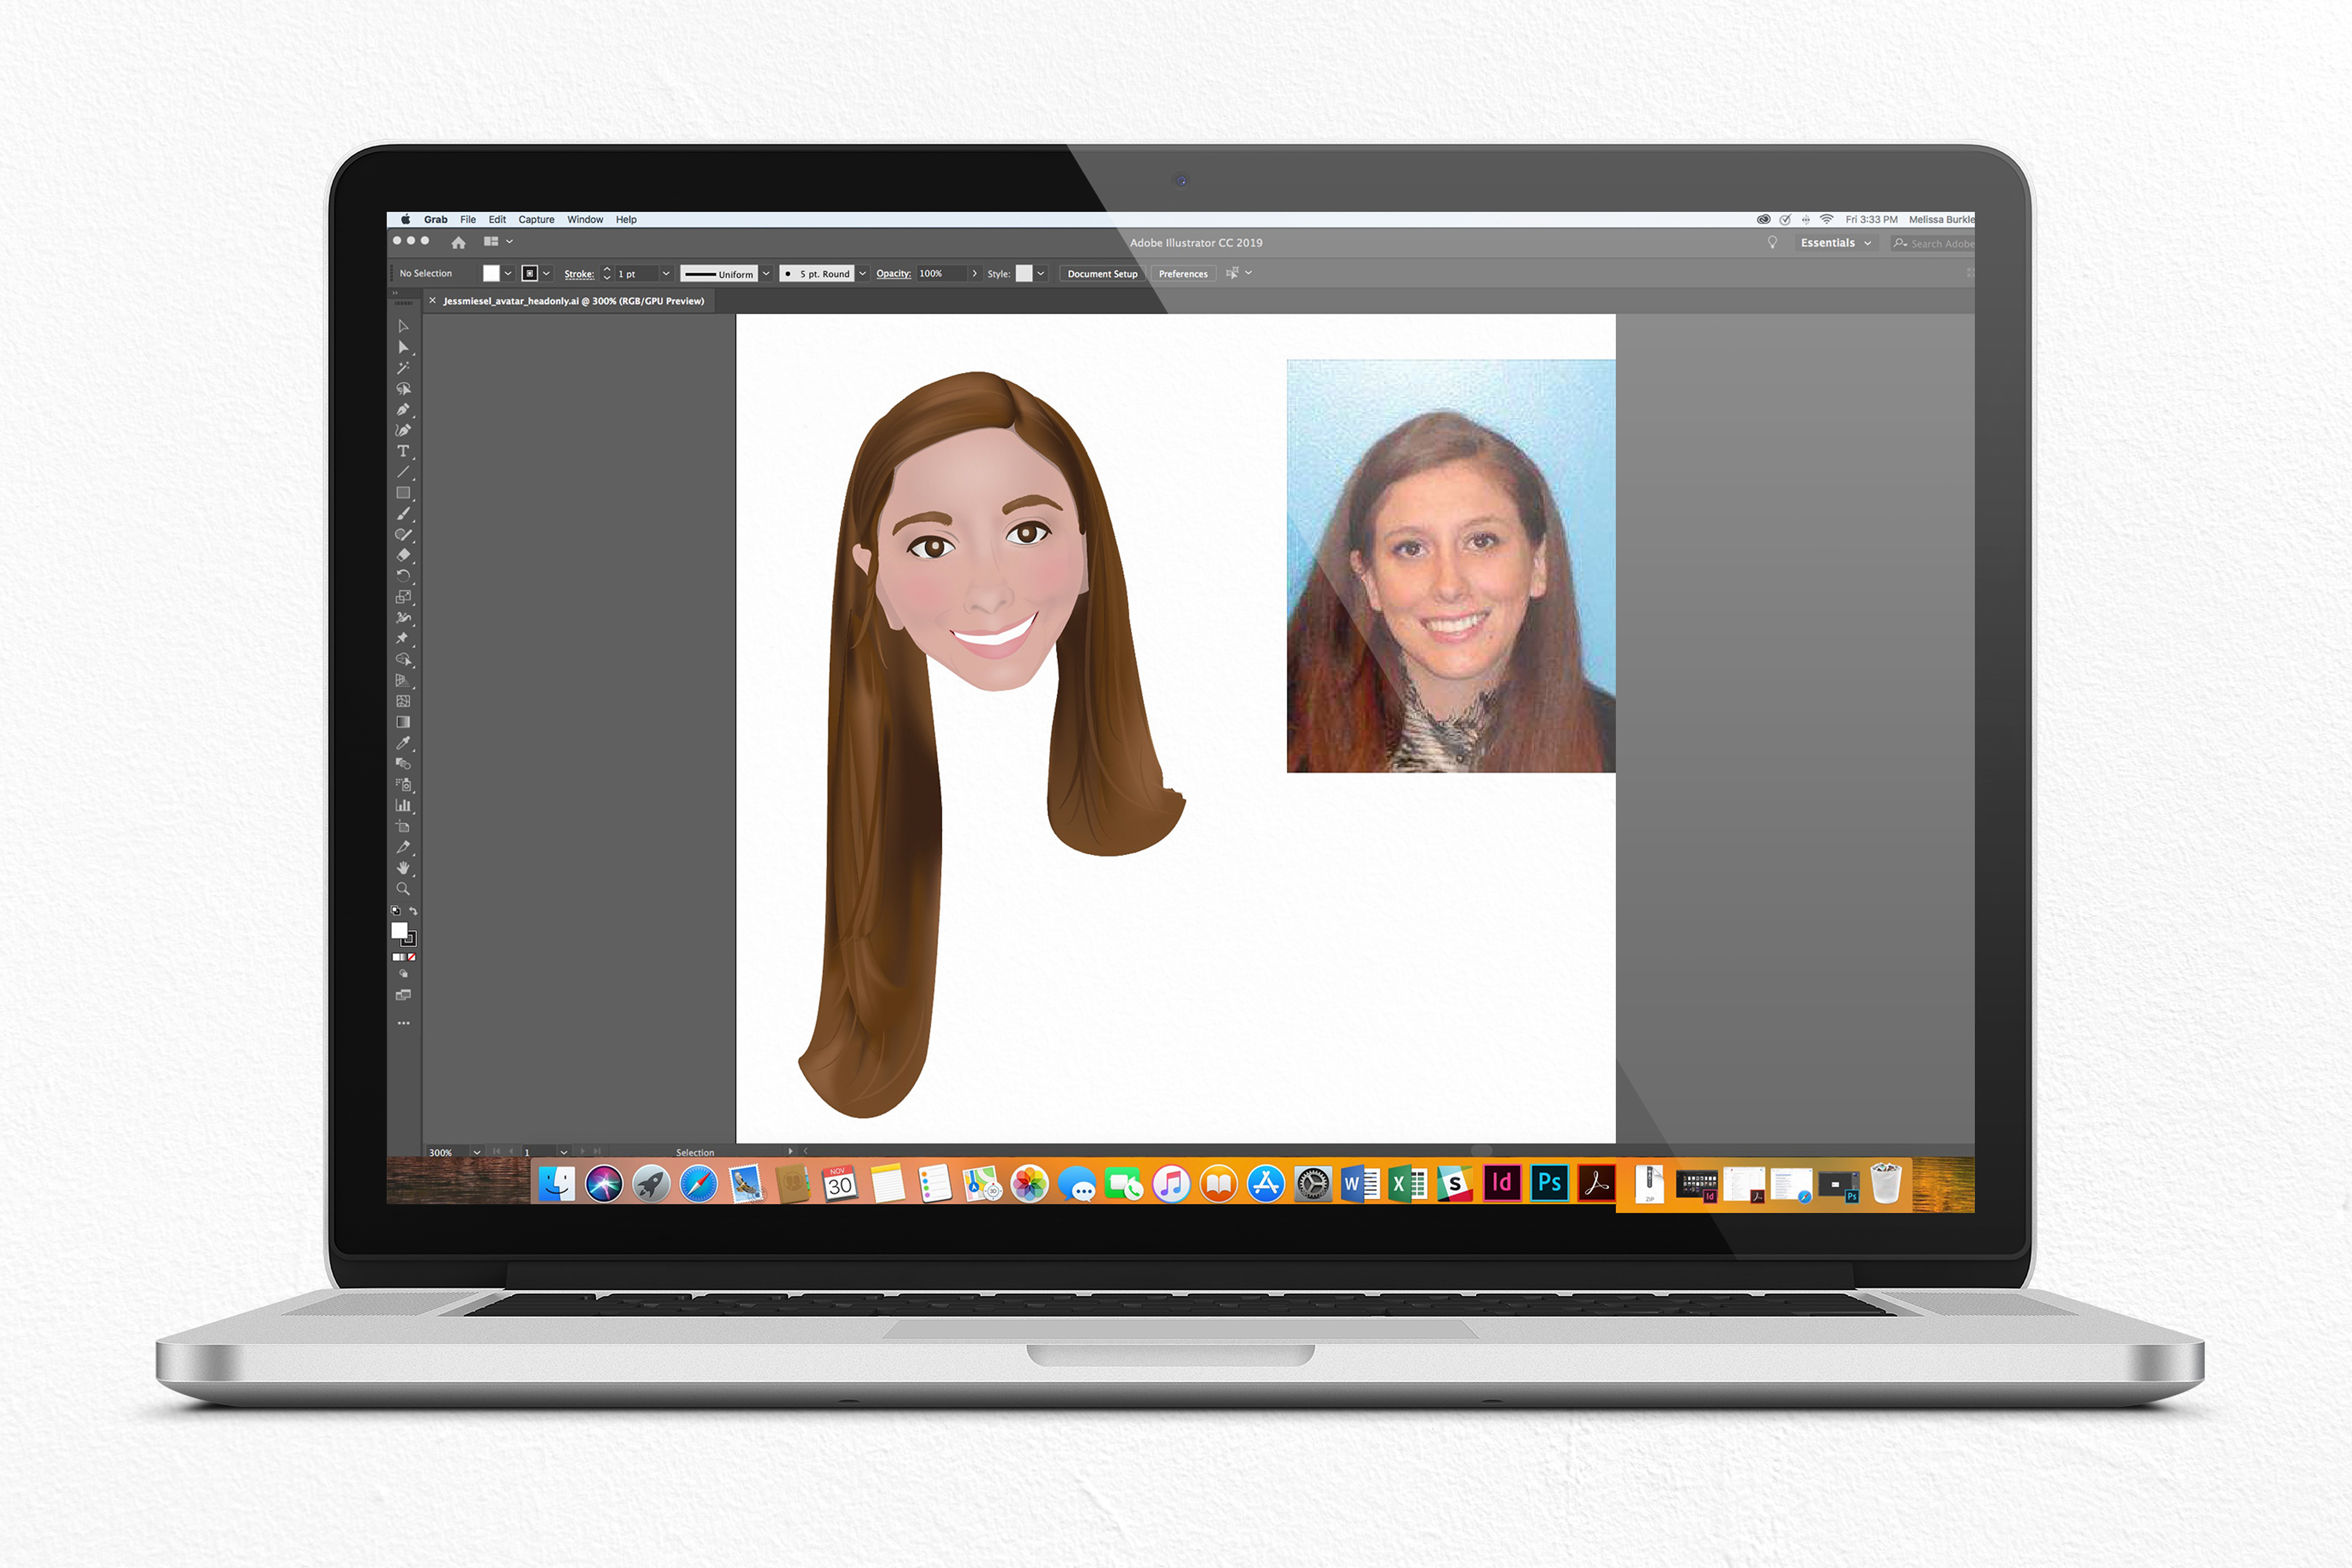This screenshot has width=2352, height=1568.
Task: Select the Rectangle tool
Action: 403,493
